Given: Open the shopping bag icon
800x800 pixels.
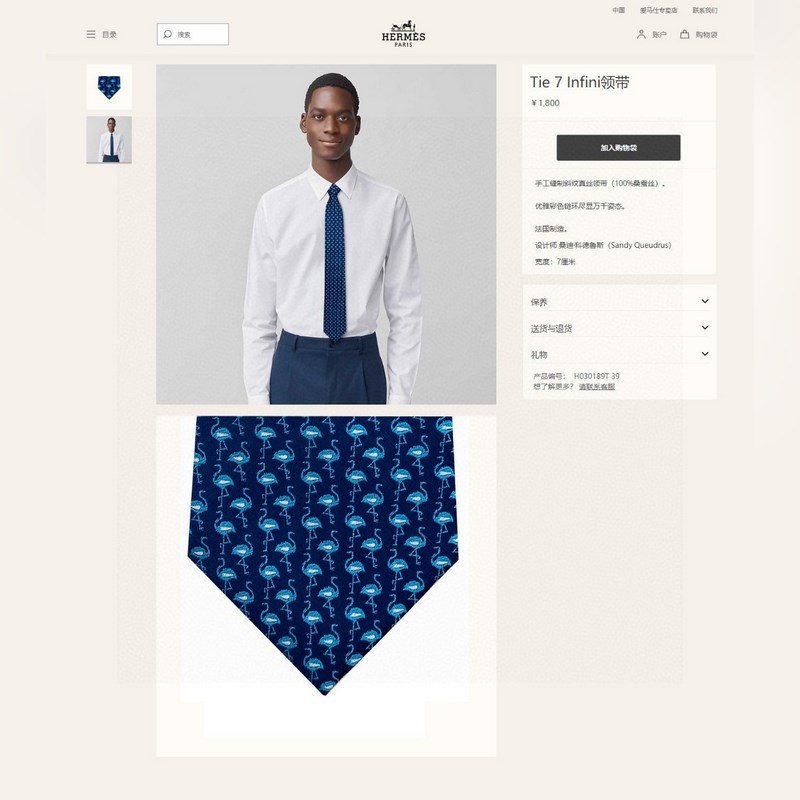Looking at the screenshot, I should pyautogui.click(x=685, y=34).
